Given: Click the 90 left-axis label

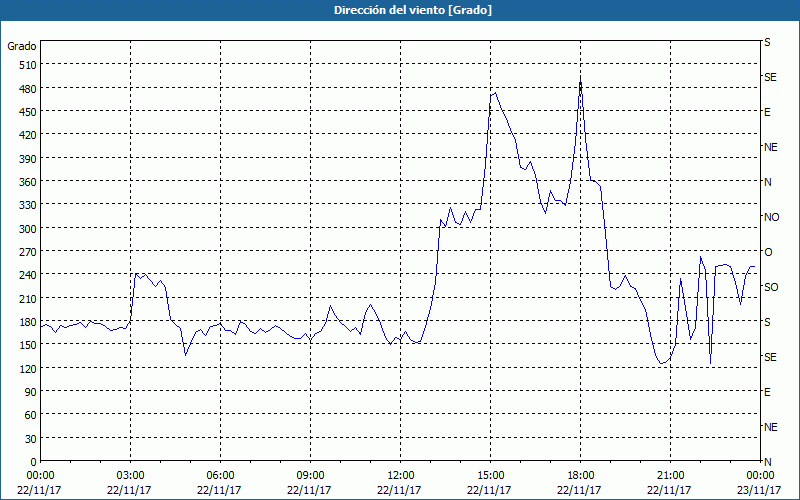Looking at the screenshot, I should coord(31,392).
